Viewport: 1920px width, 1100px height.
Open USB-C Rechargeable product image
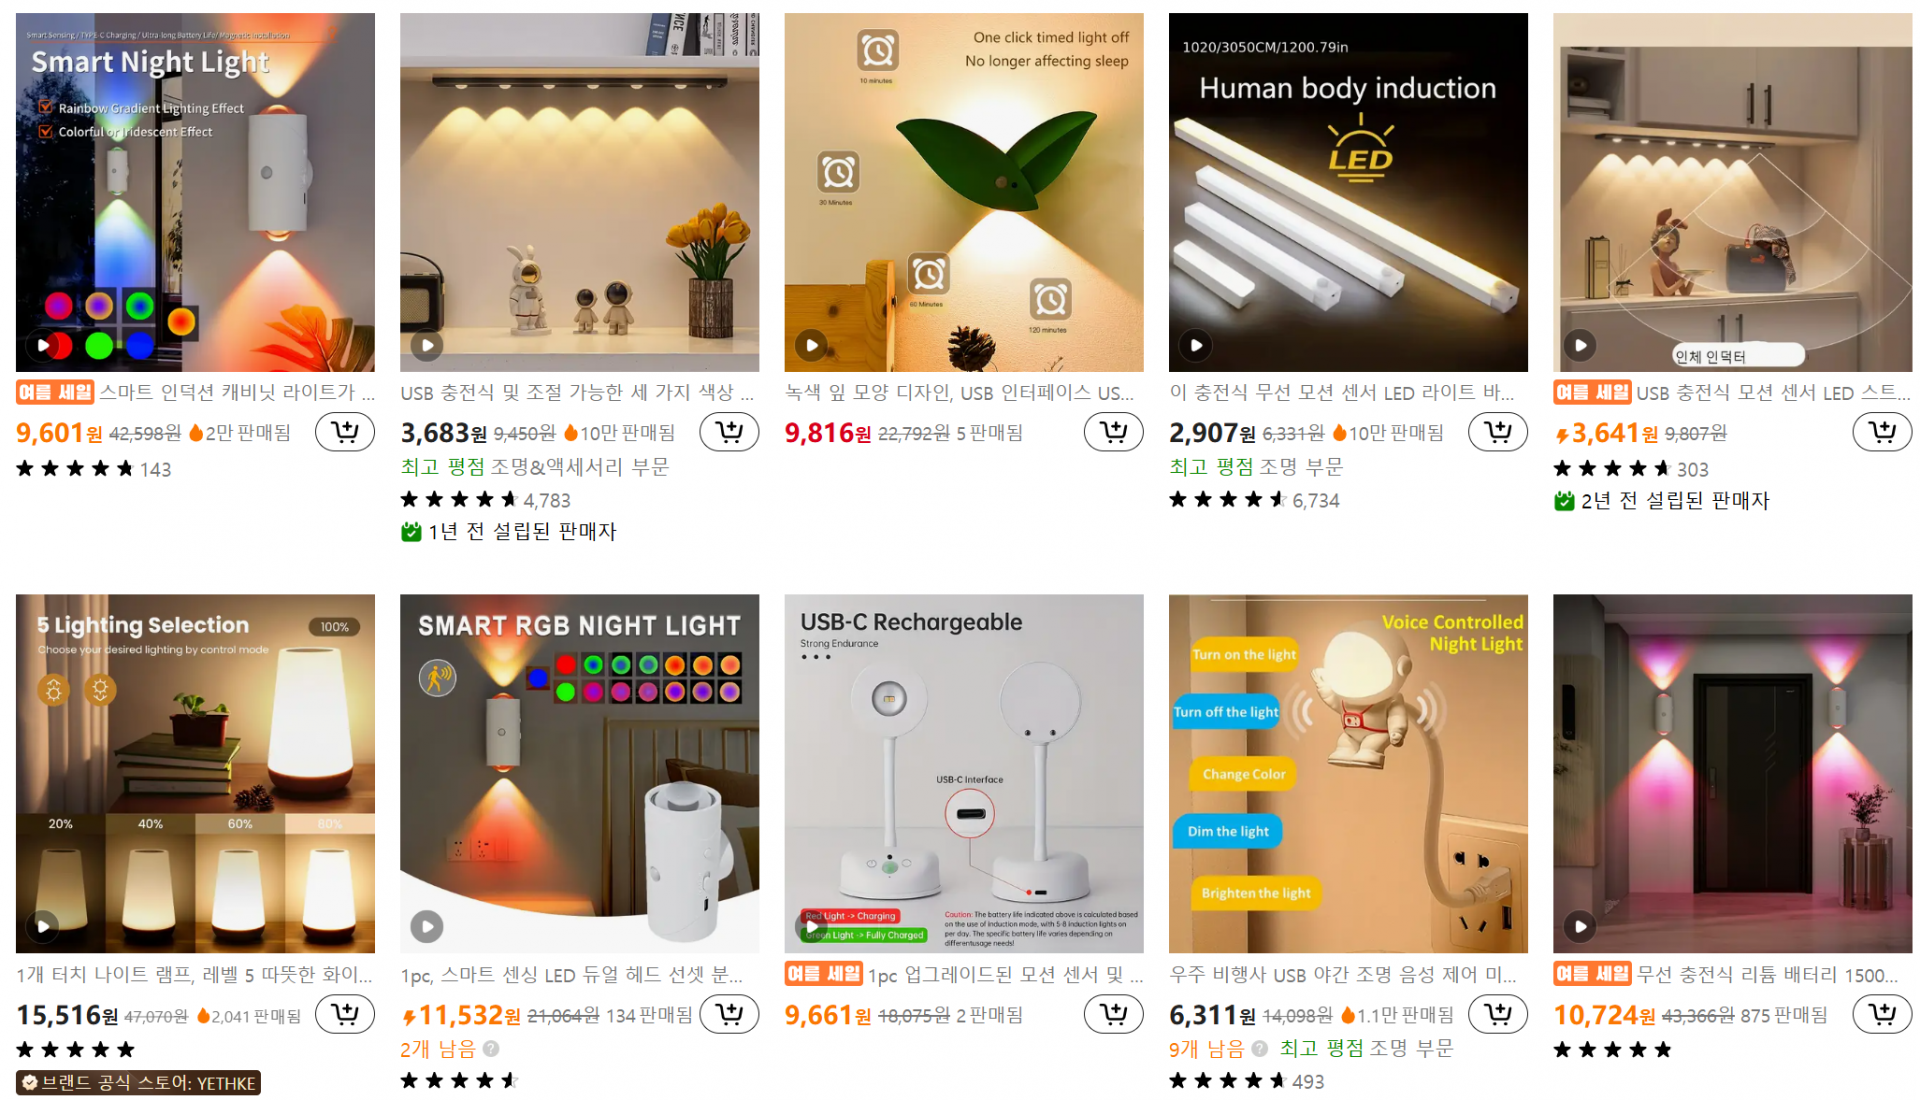click(964, 774)
